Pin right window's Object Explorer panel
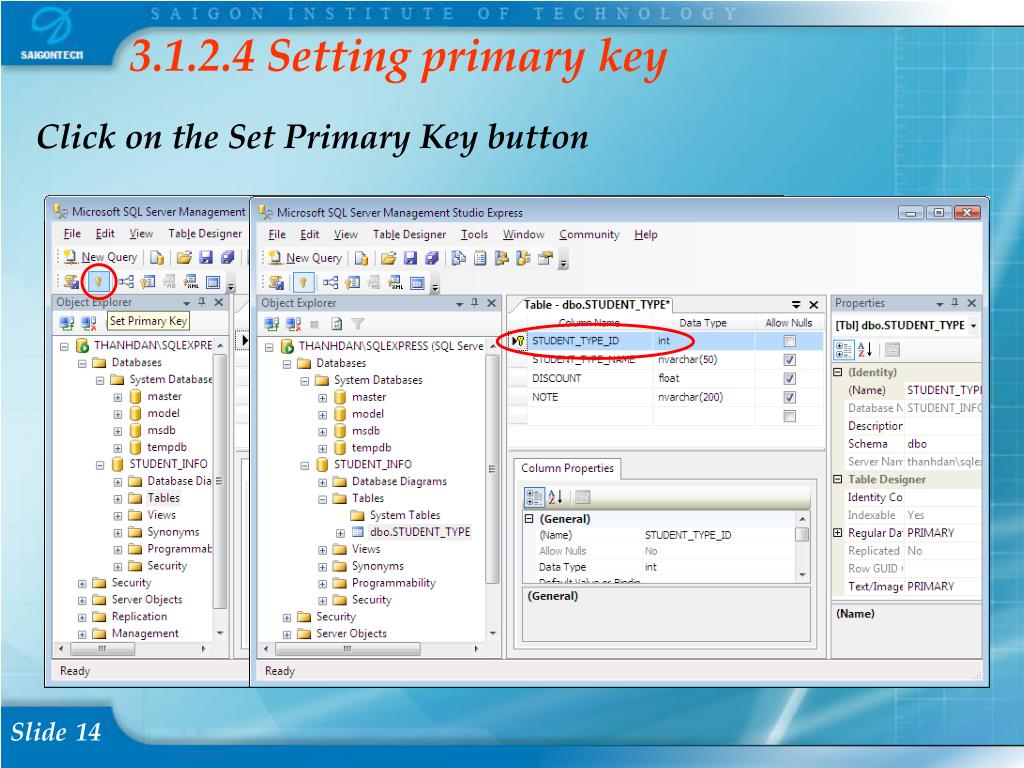The image size is (1024, 768). (475, 303)
